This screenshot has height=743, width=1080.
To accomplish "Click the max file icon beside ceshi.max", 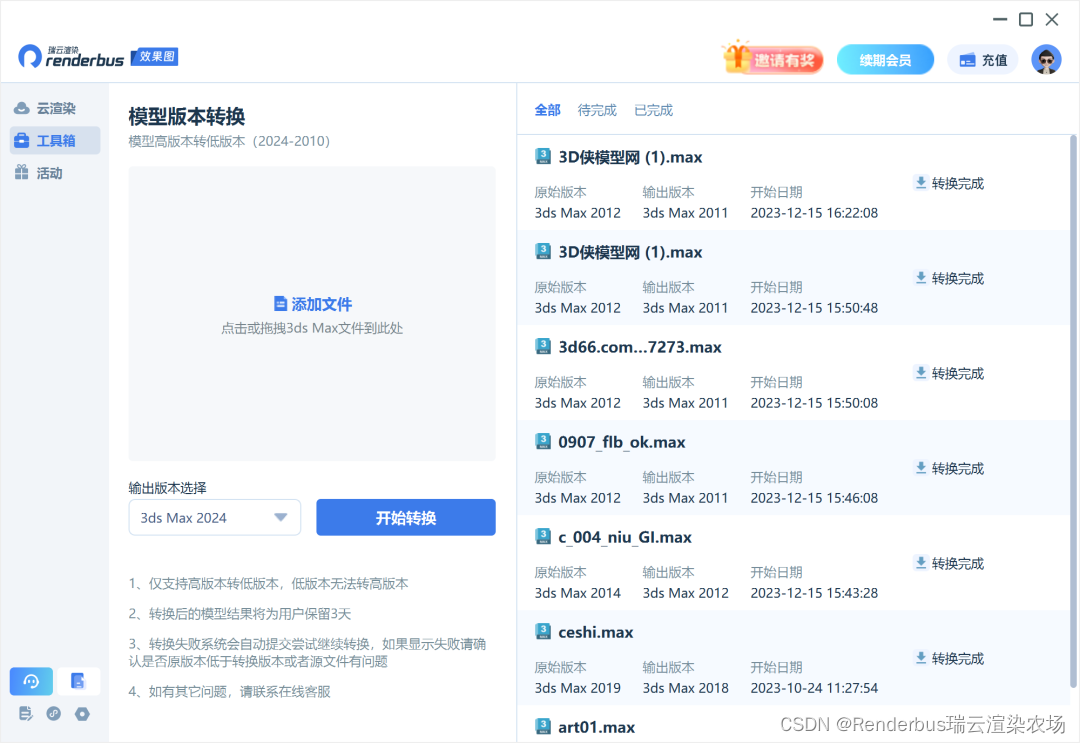I will [x=543, y=631].
